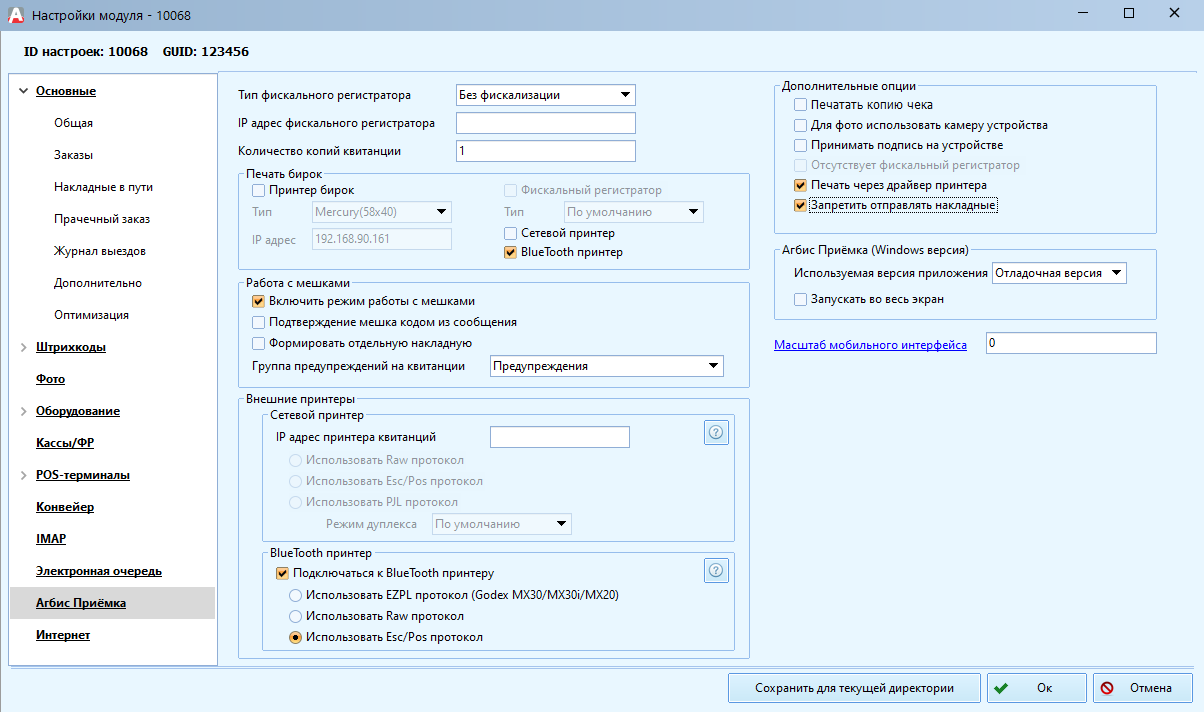
Task: Enable Печатать копию чека checkbox
Action: tap(800, 105)
